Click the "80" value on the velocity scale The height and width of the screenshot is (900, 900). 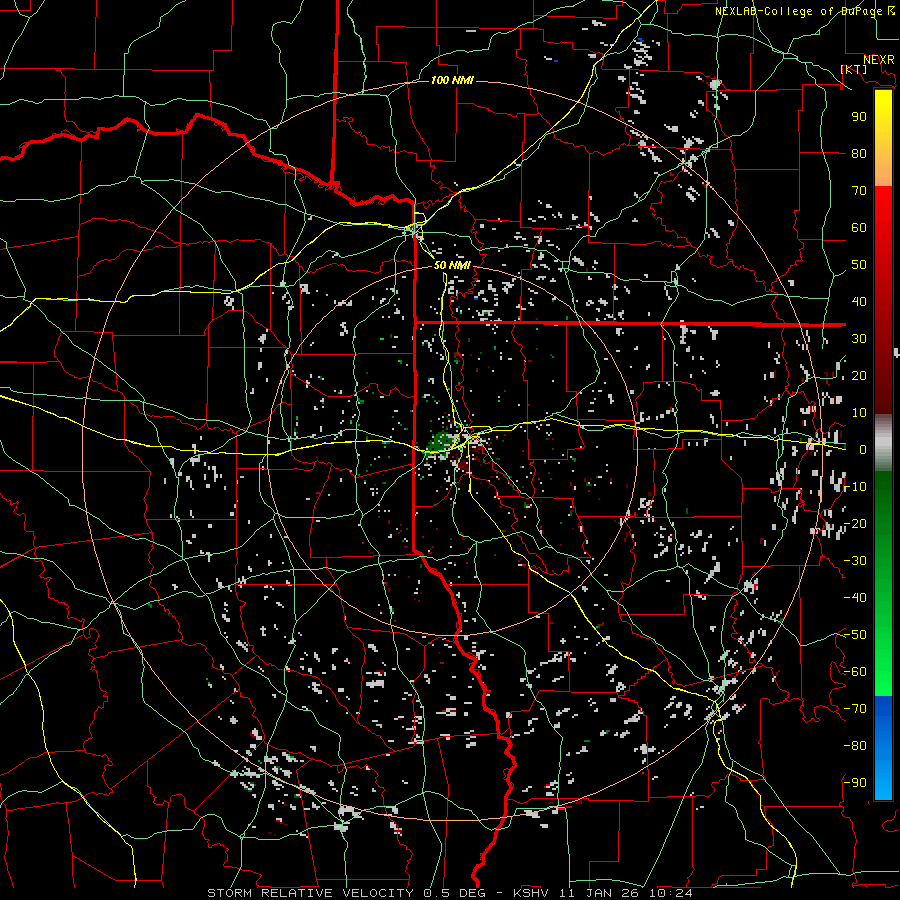(x=859, y=153)
